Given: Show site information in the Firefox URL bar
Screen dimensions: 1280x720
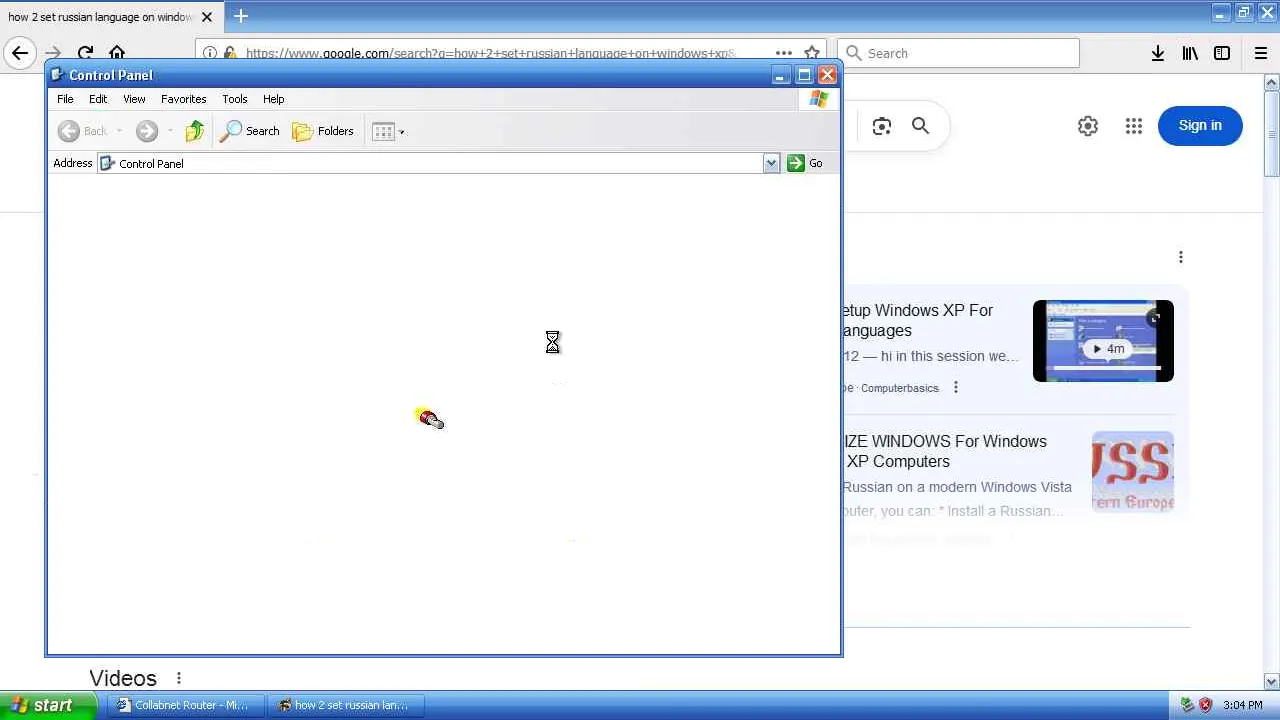Looking at the screenshot, I should (209, 53).
